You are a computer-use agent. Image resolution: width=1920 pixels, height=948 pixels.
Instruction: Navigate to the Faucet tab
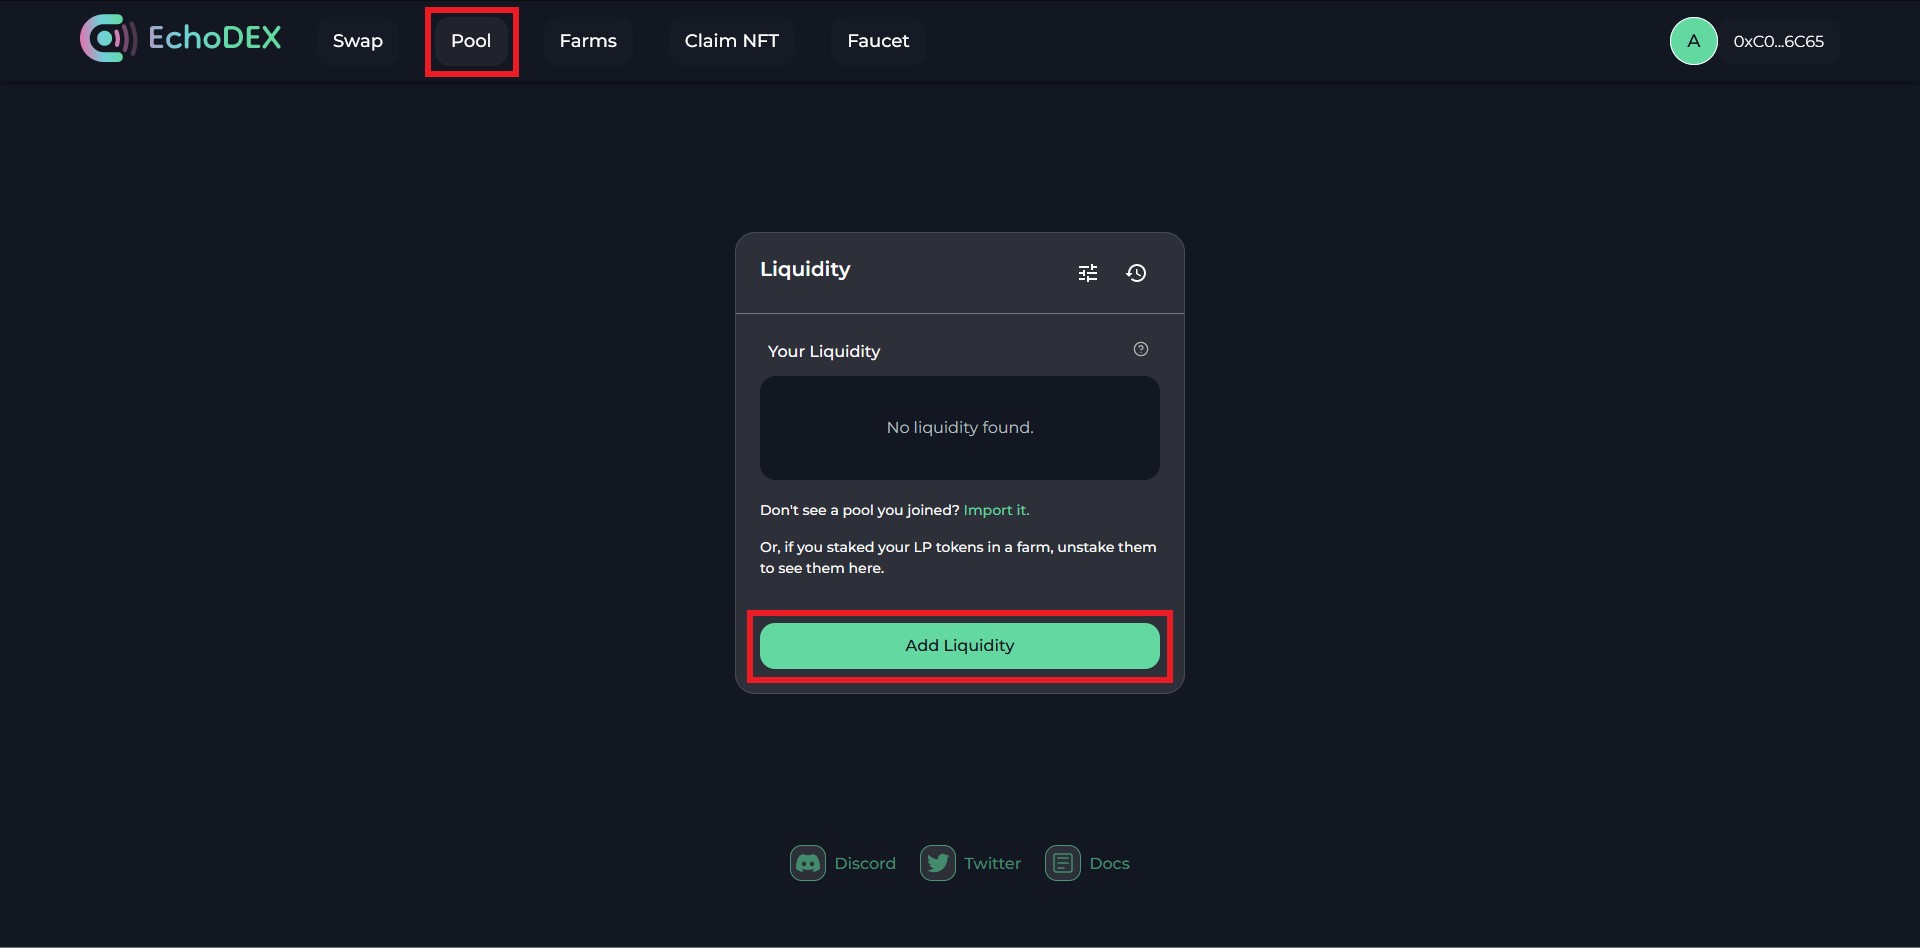coord(878,41)
